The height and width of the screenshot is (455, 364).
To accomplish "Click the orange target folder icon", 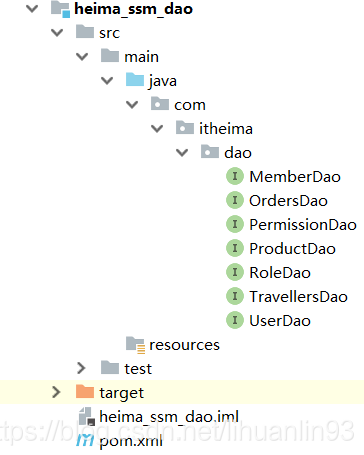I will pyautogui.click(x=85, y=392).
